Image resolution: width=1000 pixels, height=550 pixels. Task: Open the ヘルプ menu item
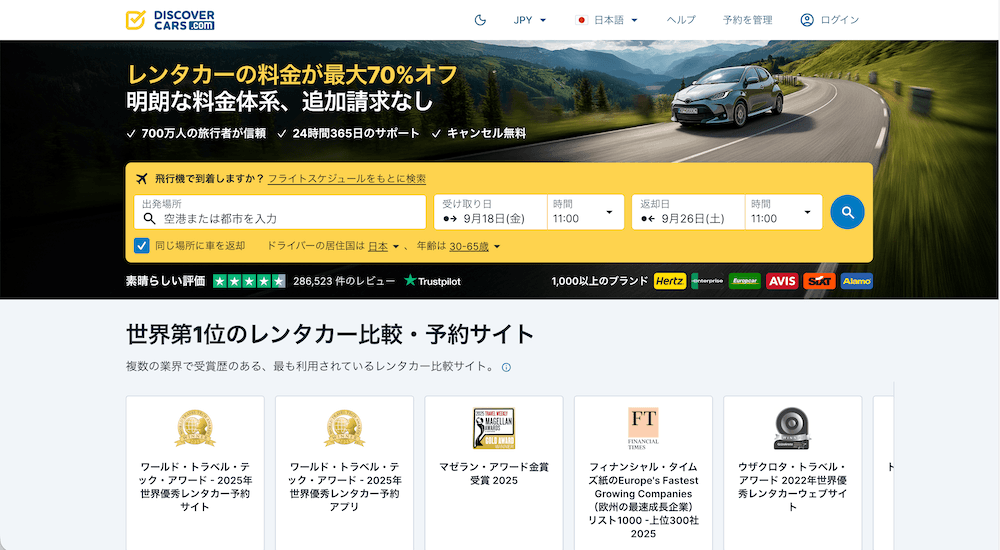pyautogui.click(x=680, y=20)
